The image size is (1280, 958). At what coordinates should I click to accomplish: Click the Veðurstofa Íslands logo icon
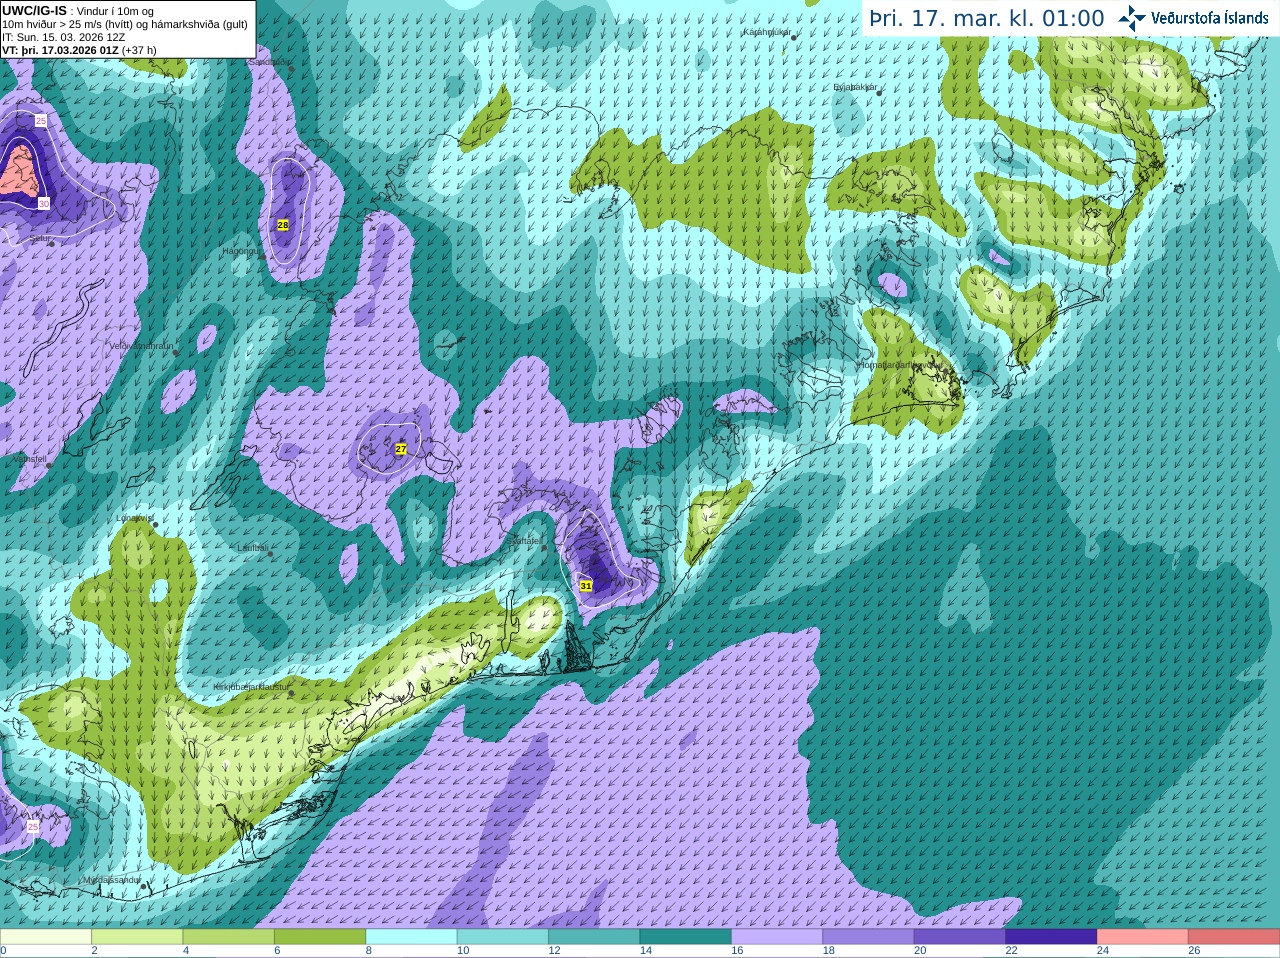tap(1132, 18)
